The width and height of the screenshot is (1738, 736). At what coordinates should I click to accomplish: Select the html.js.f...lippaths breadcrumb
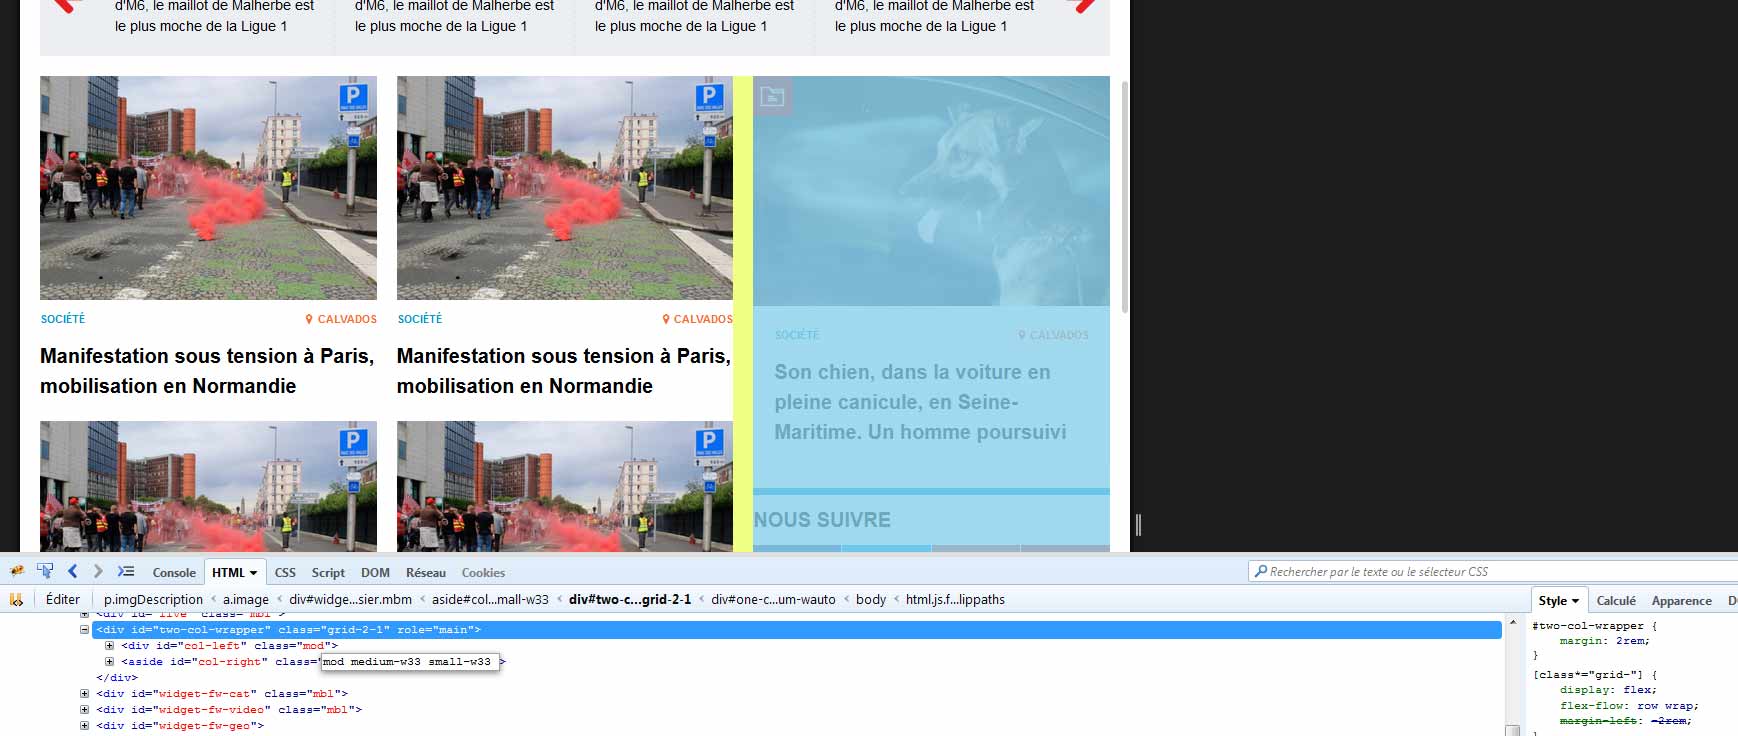[x=955, y=600]
